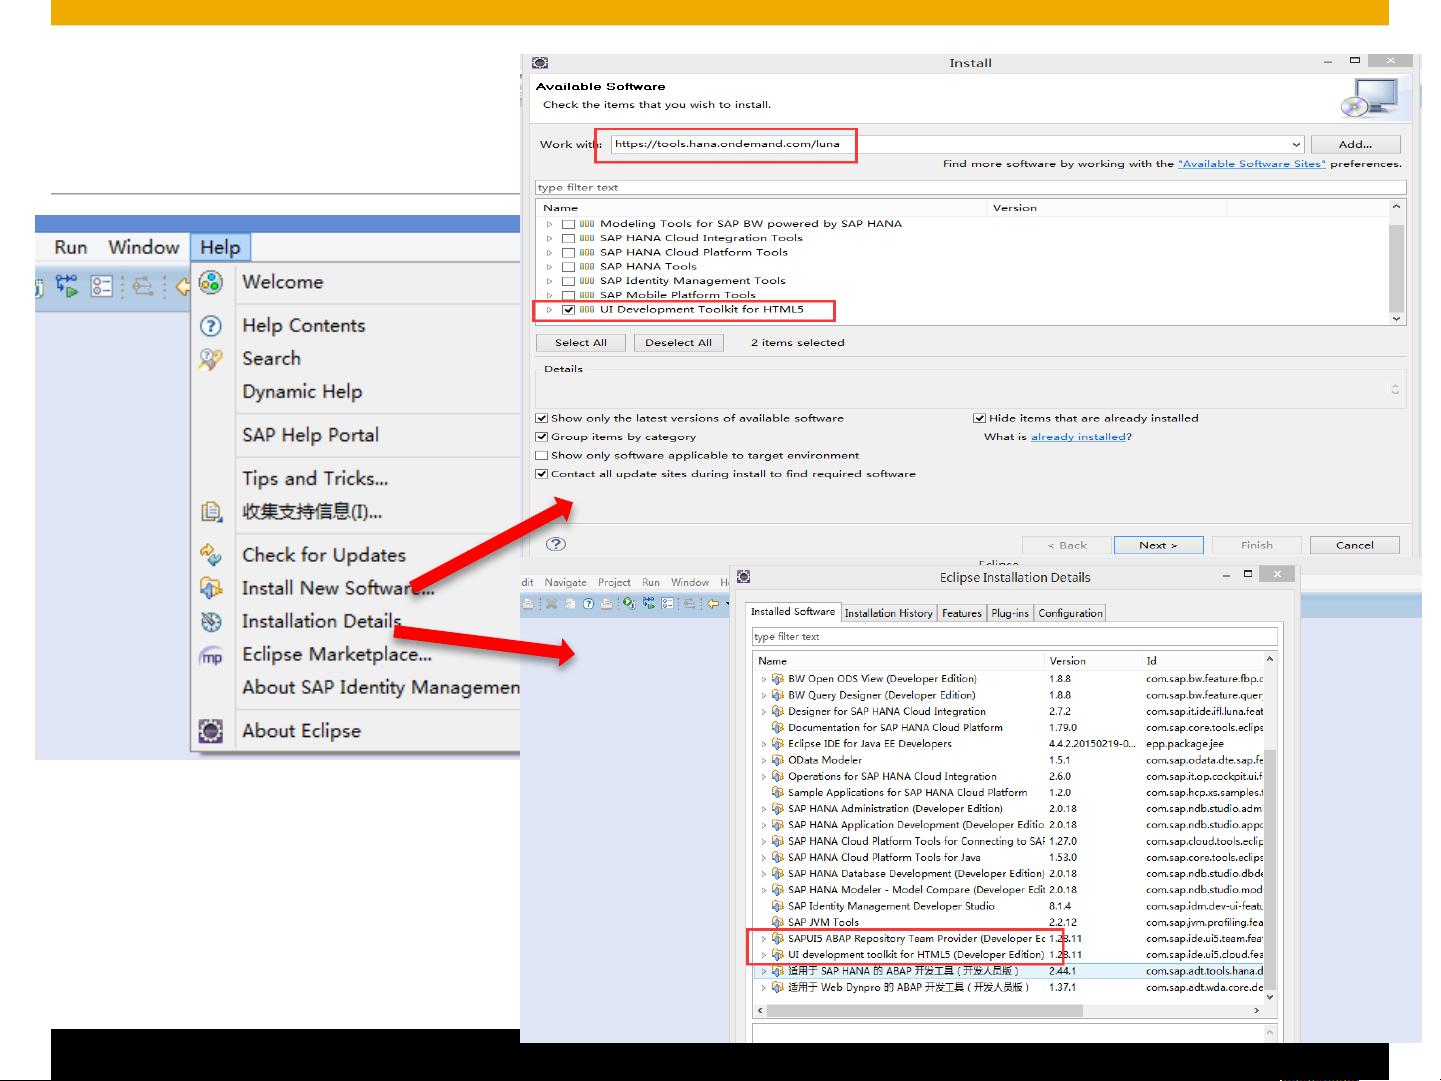The height and width of the screenshot is (1081, 1441).
Task: Open About Eclipse
Action: point(301,731)
